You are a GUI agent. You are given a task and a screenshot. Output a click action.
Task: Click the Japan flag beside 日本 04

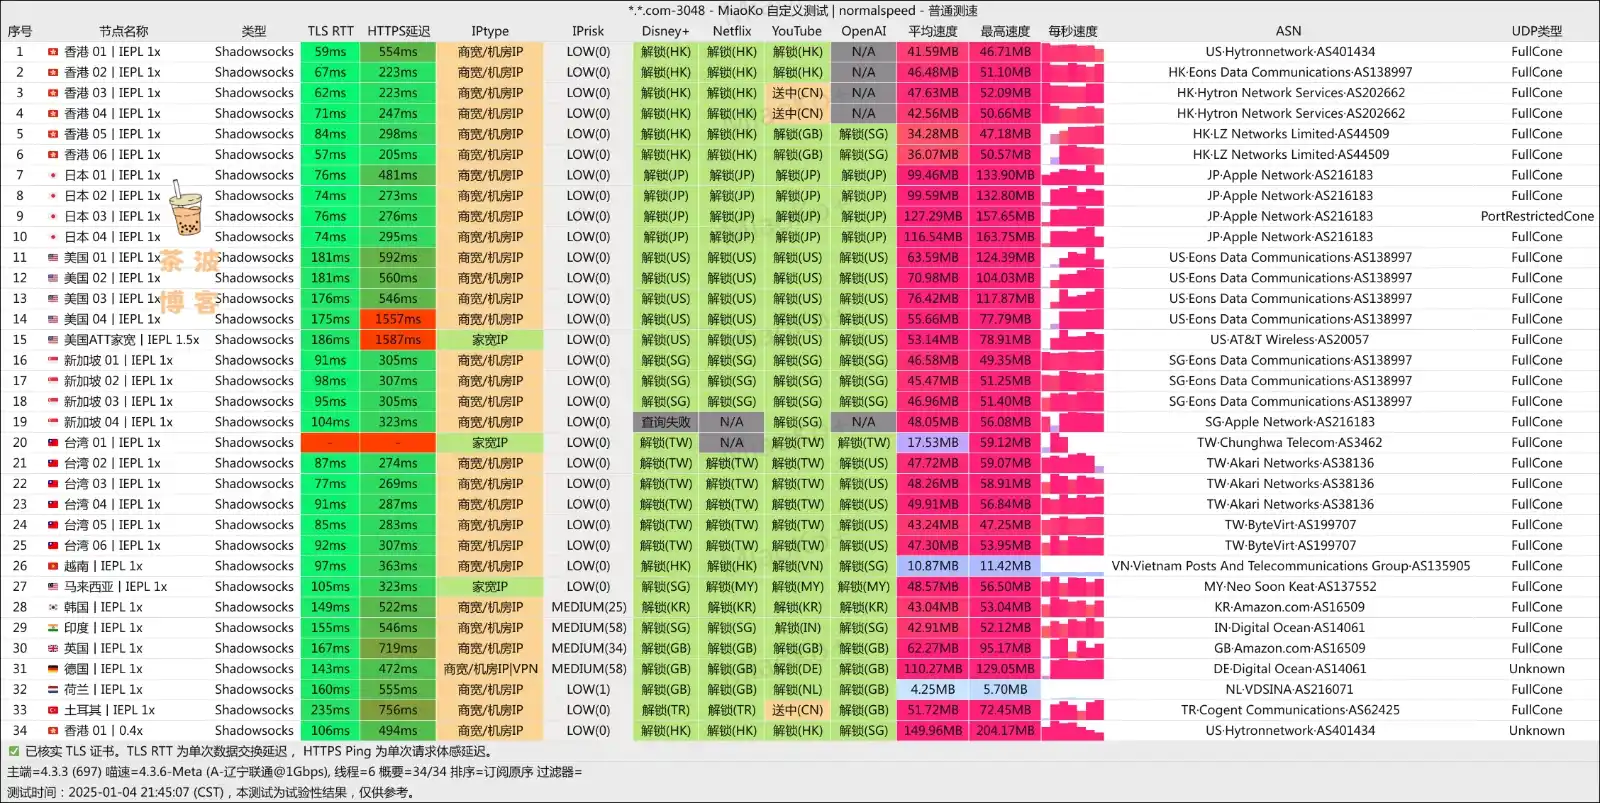pos(53,237)
